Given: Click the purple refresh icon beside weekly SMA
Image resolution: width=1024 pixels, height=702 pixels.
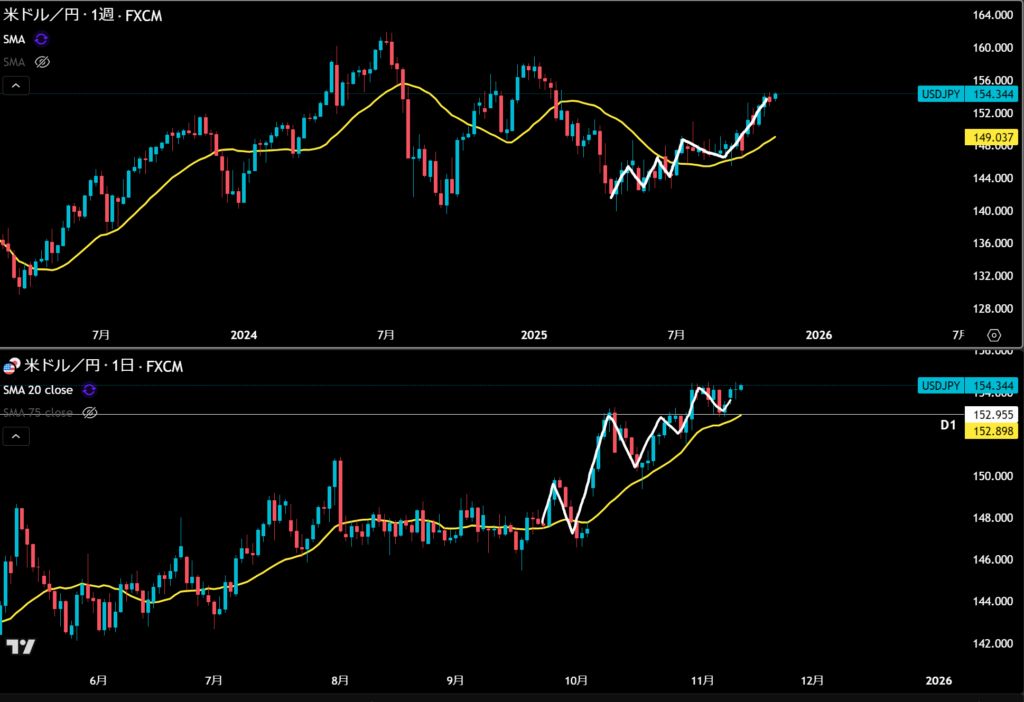Looking at the screenshot, I should pos(41,39).
